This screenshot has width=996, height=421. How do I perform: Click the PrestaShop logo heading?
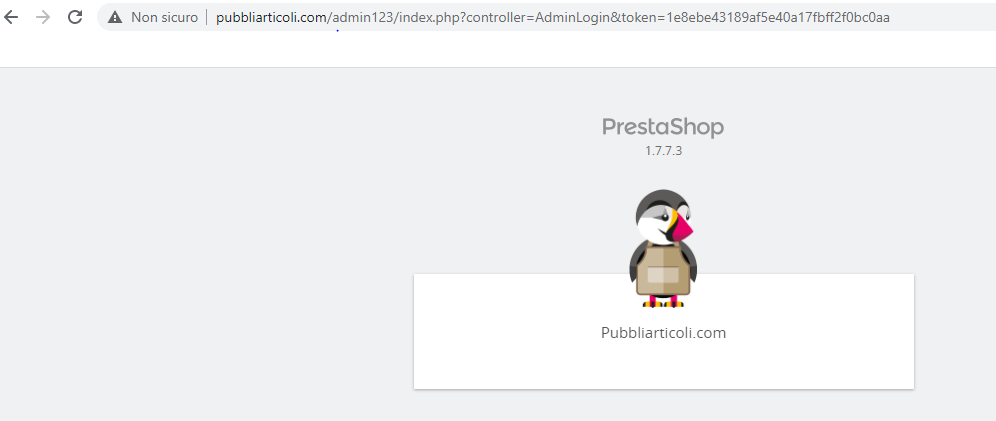coord(663,127)
